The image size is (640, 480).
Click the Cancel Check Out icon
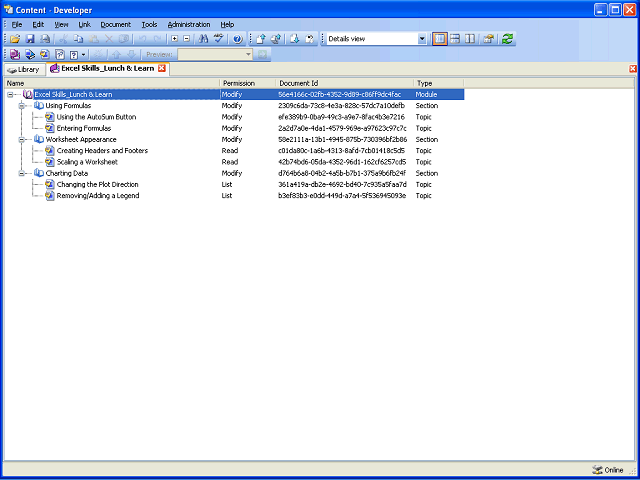(x=309, y=39)
